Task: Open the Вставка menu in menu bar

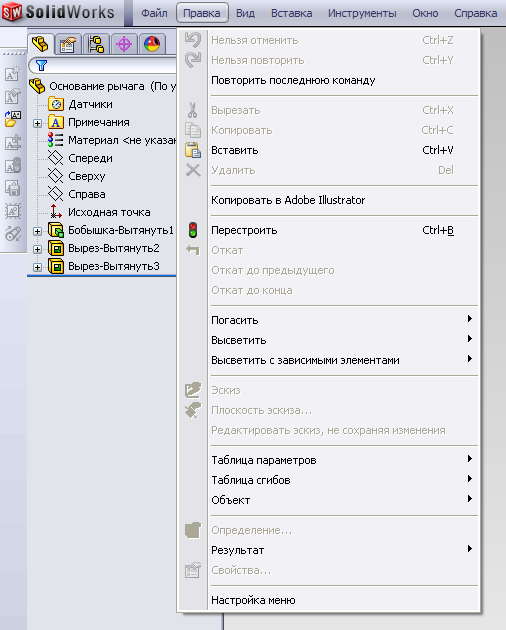Action: click(291, 13)
